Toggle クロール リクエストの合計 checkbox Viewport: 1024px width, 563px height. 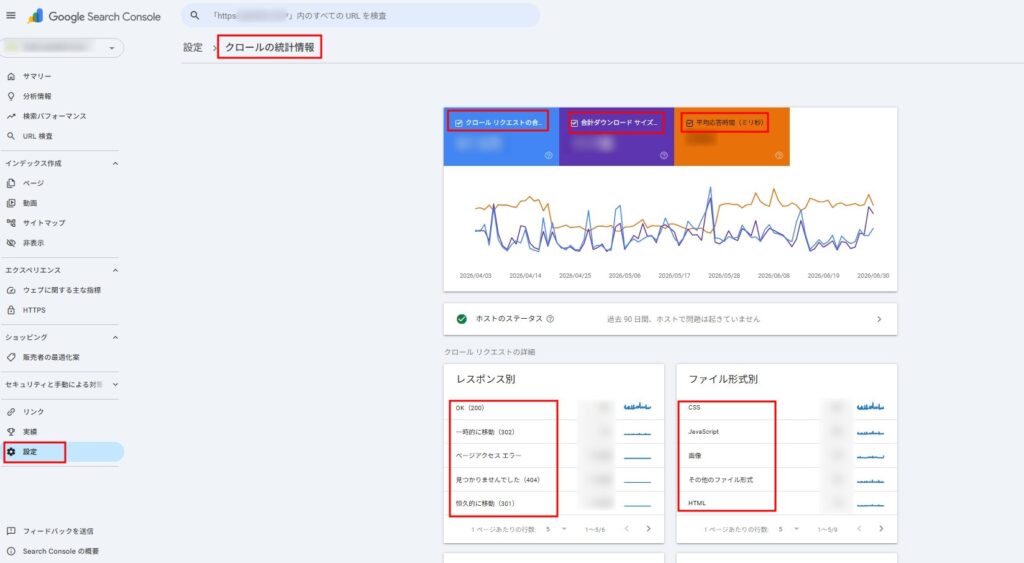(458, 123)
